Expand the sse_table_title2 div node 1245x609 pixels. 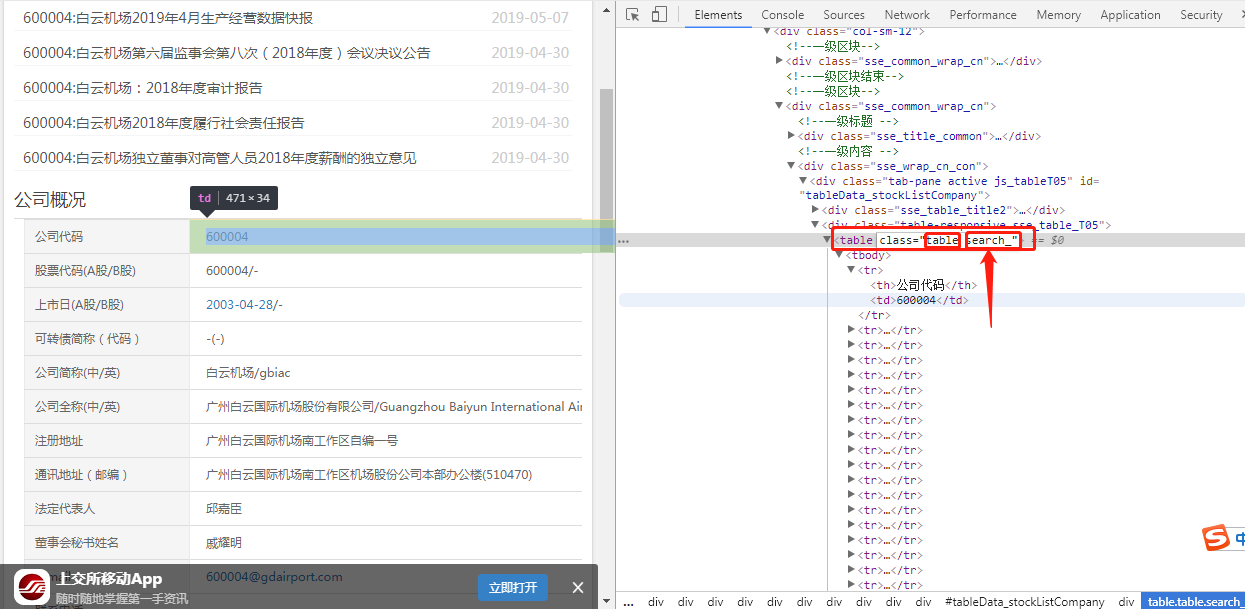[x=815, y=211]
